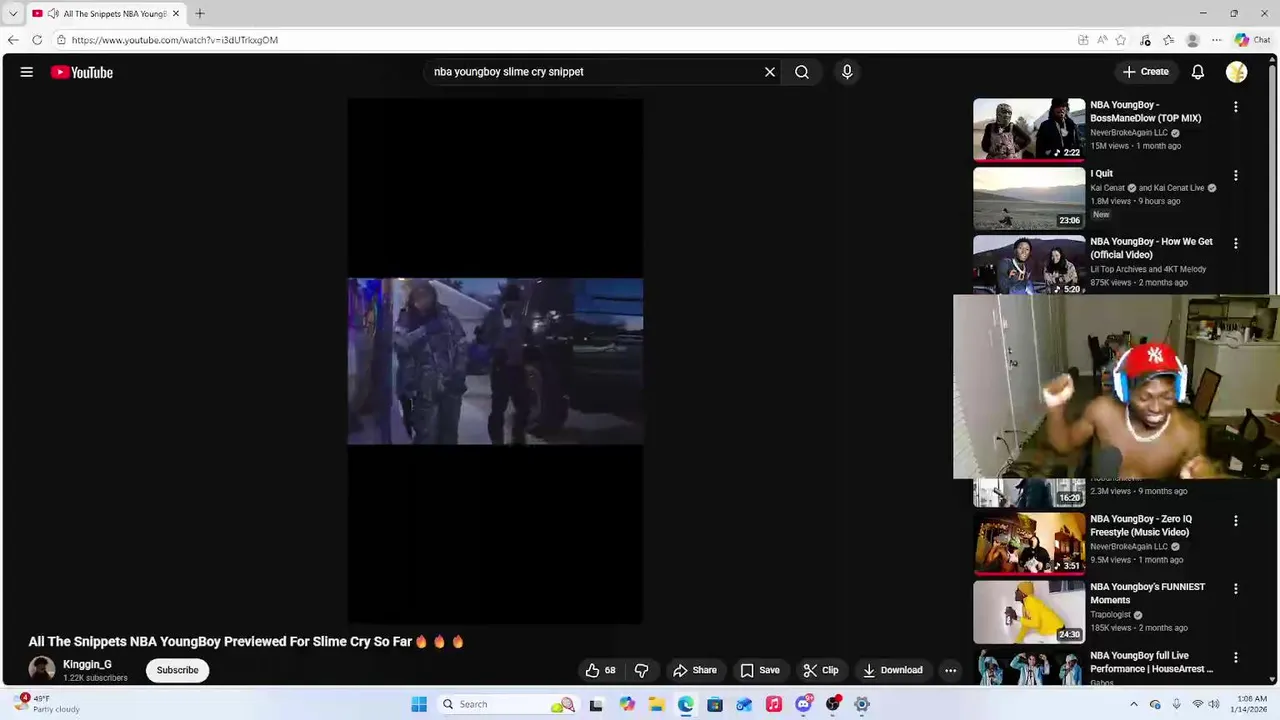
Task: Subscribe to Kinggin_G channel
Action: click(x=177, y=670)
